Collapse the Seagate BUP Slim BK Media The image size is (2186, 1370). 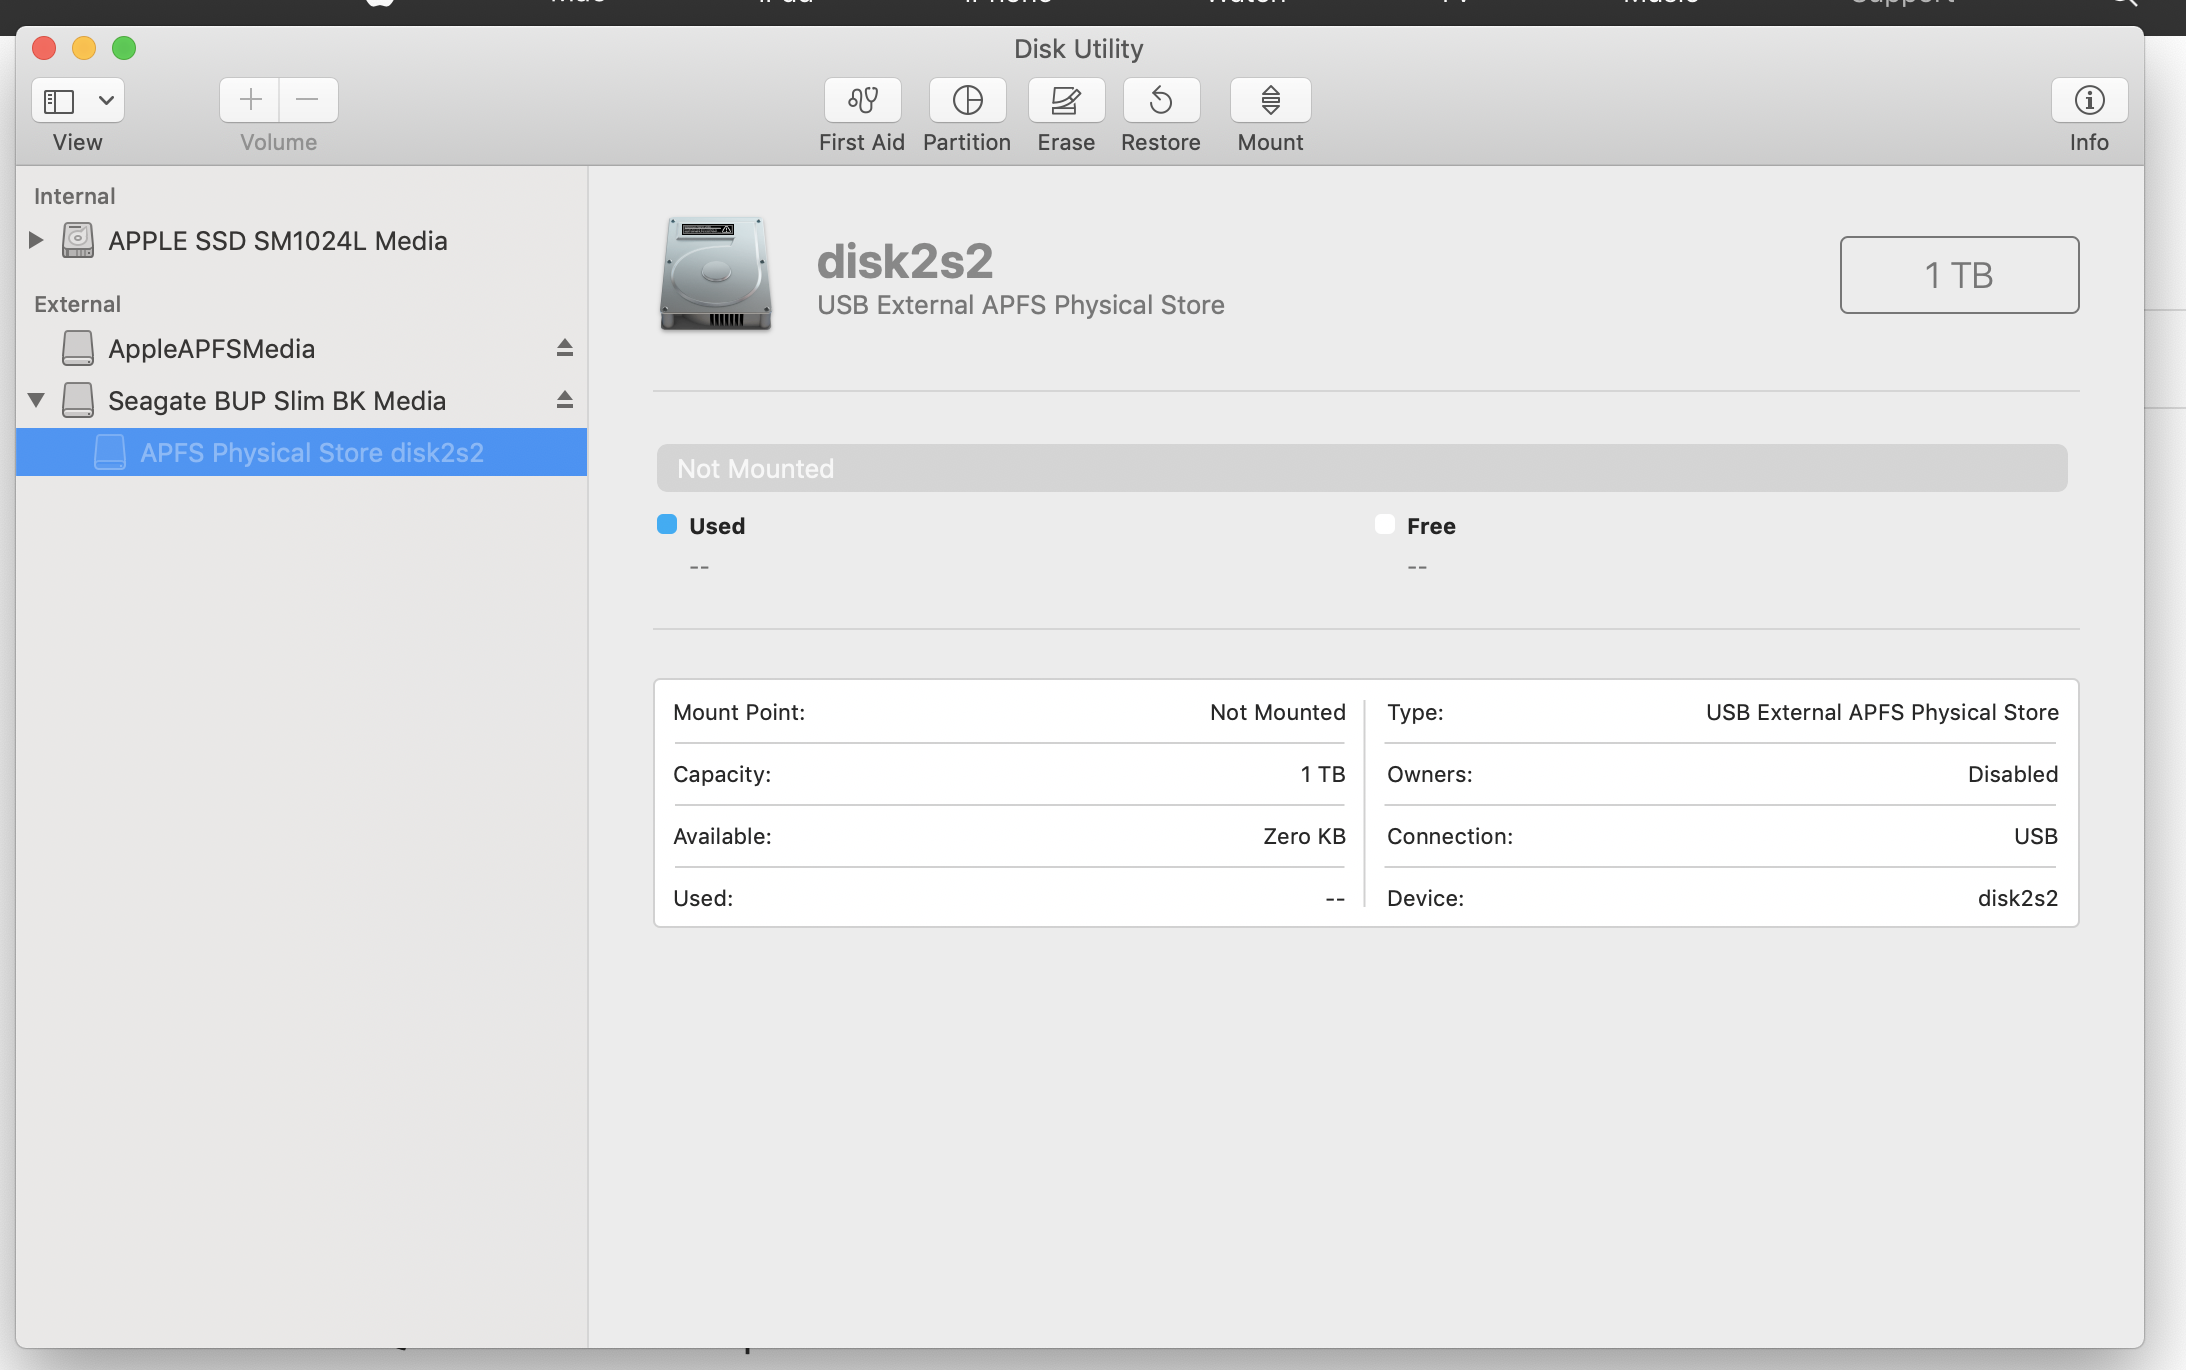(36, 400)
